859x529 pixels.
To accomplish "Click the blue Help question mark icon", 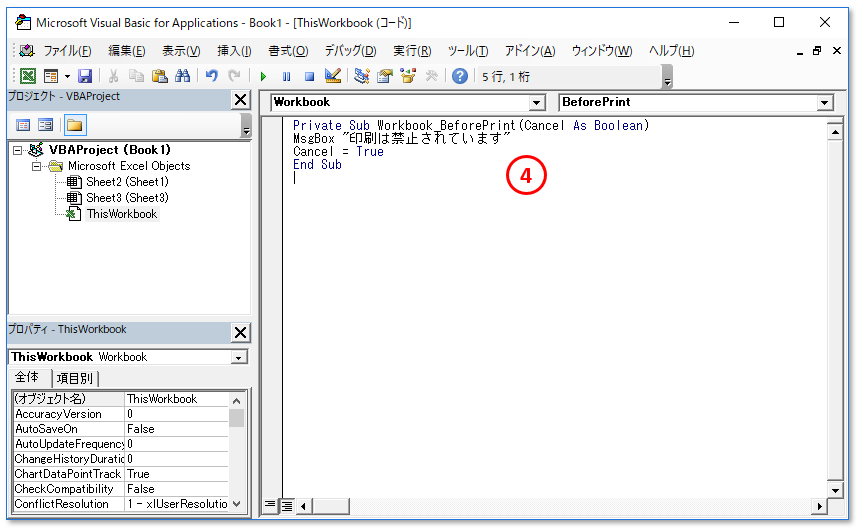I will click(x=460, y=76).
